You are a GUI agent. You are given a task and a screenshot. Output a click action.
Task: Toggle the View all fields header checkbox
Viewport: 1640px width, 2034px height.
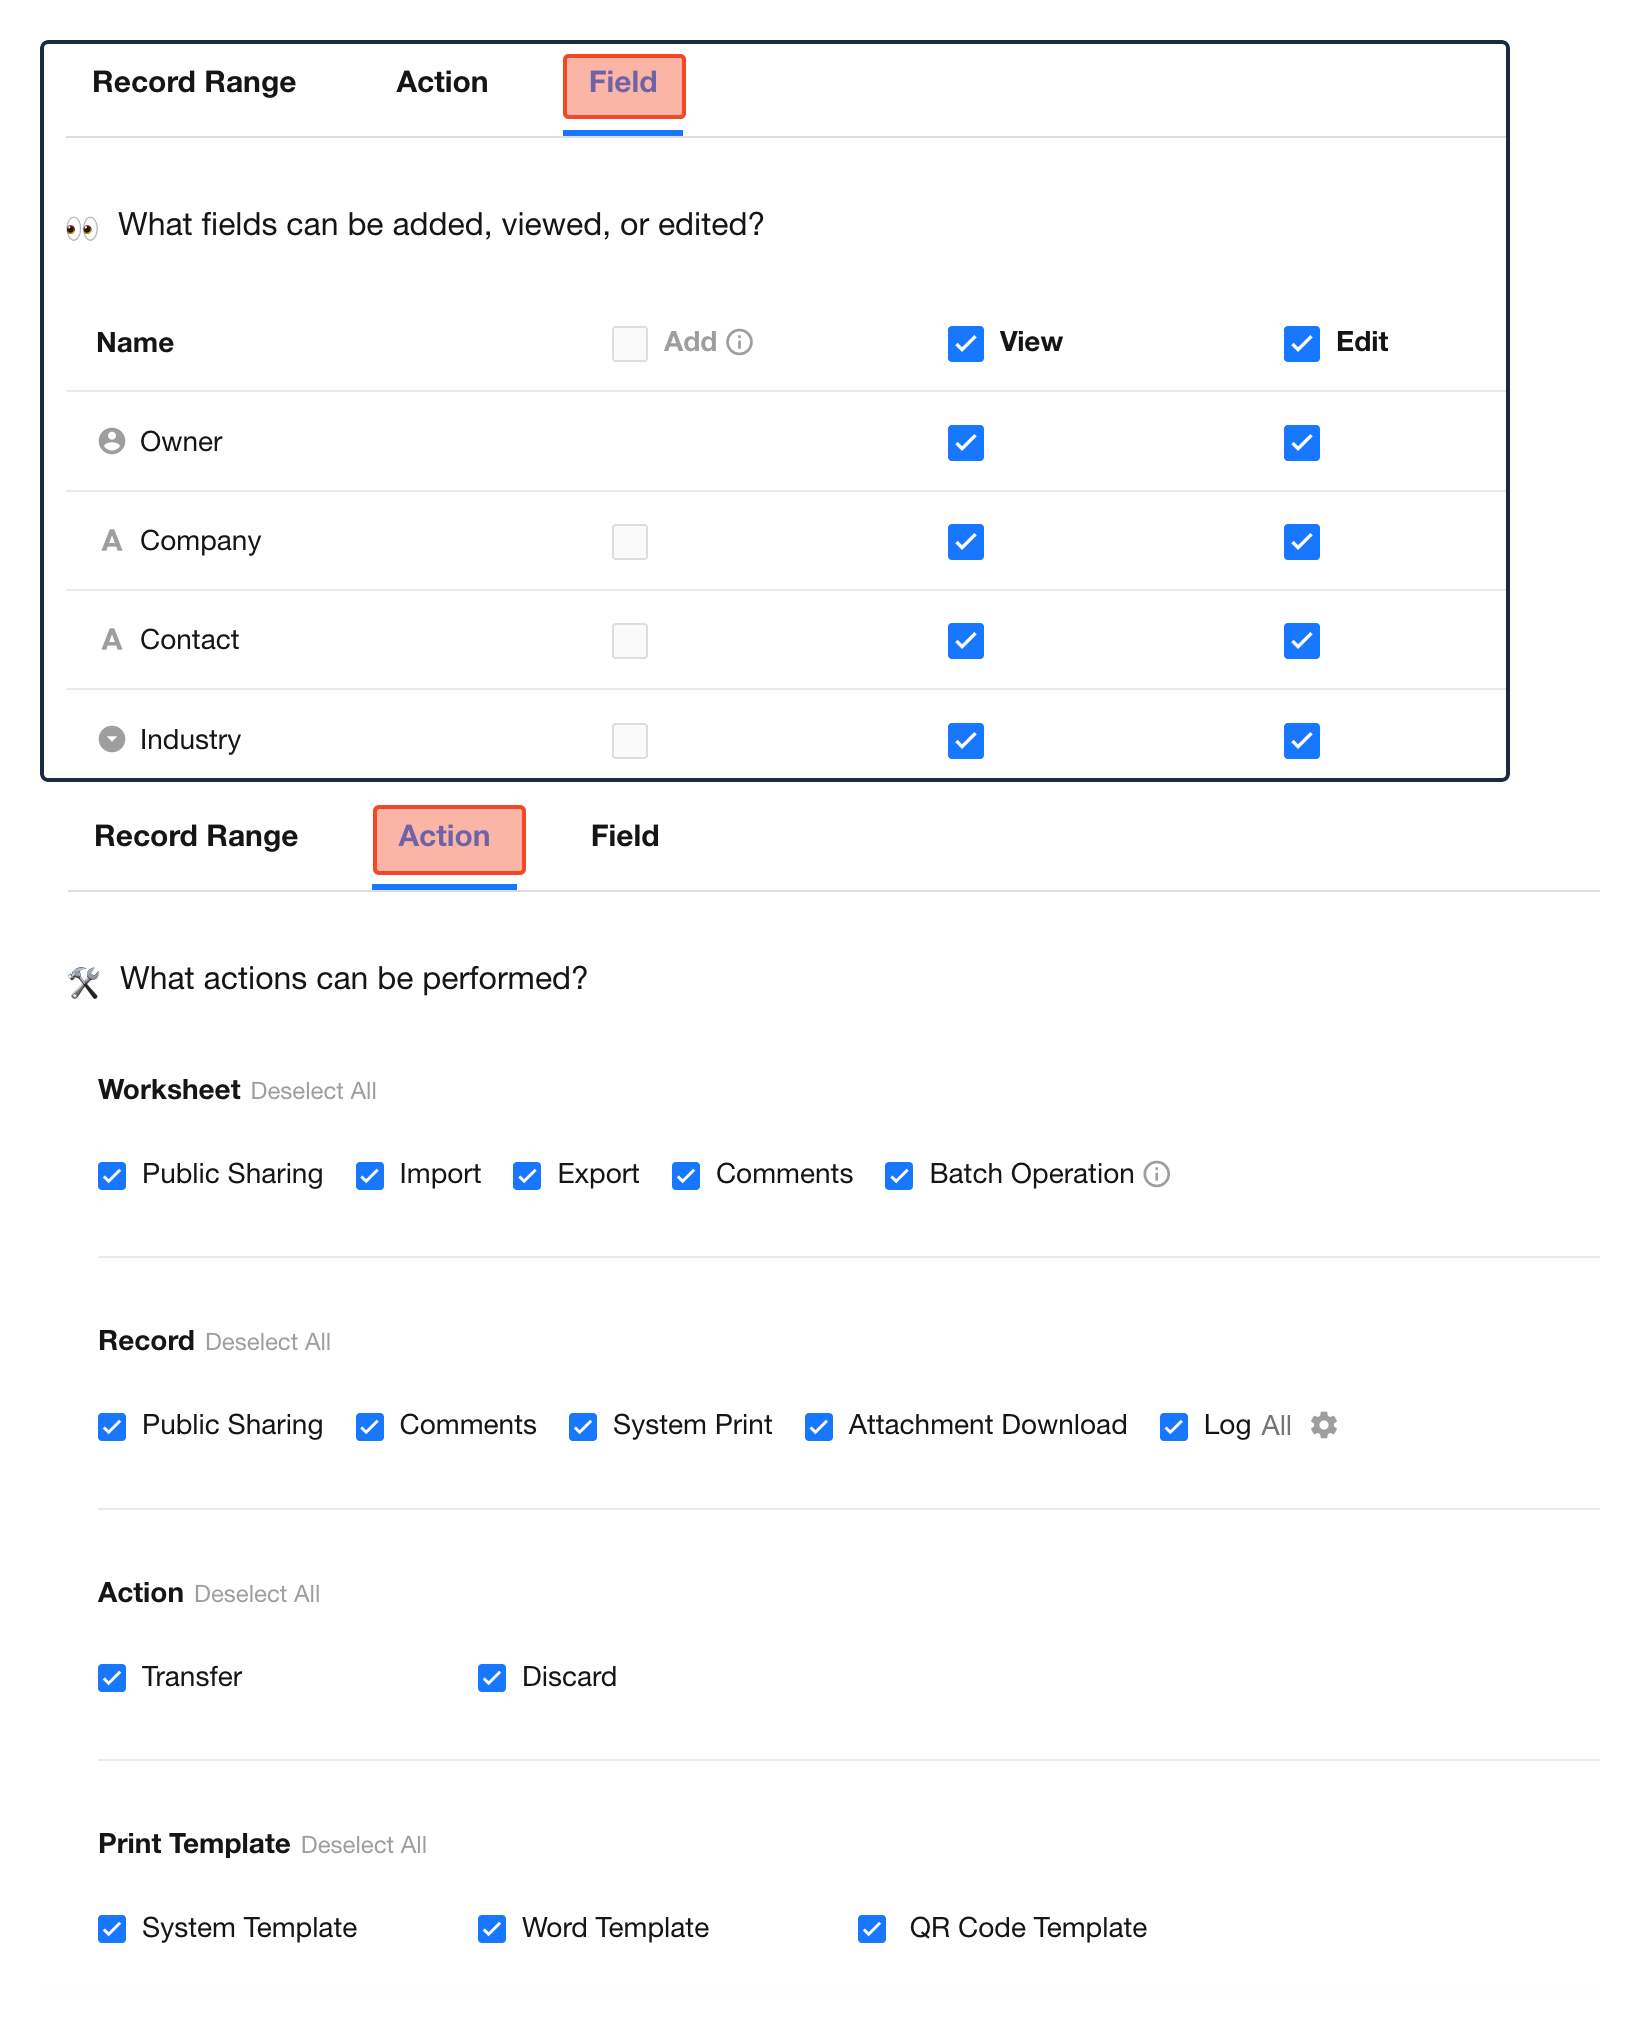(966, 344)
